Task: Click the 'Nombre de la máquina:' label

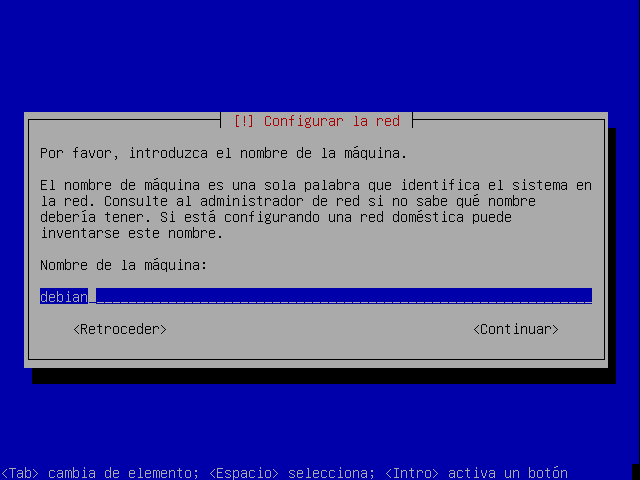Action: 123,265
